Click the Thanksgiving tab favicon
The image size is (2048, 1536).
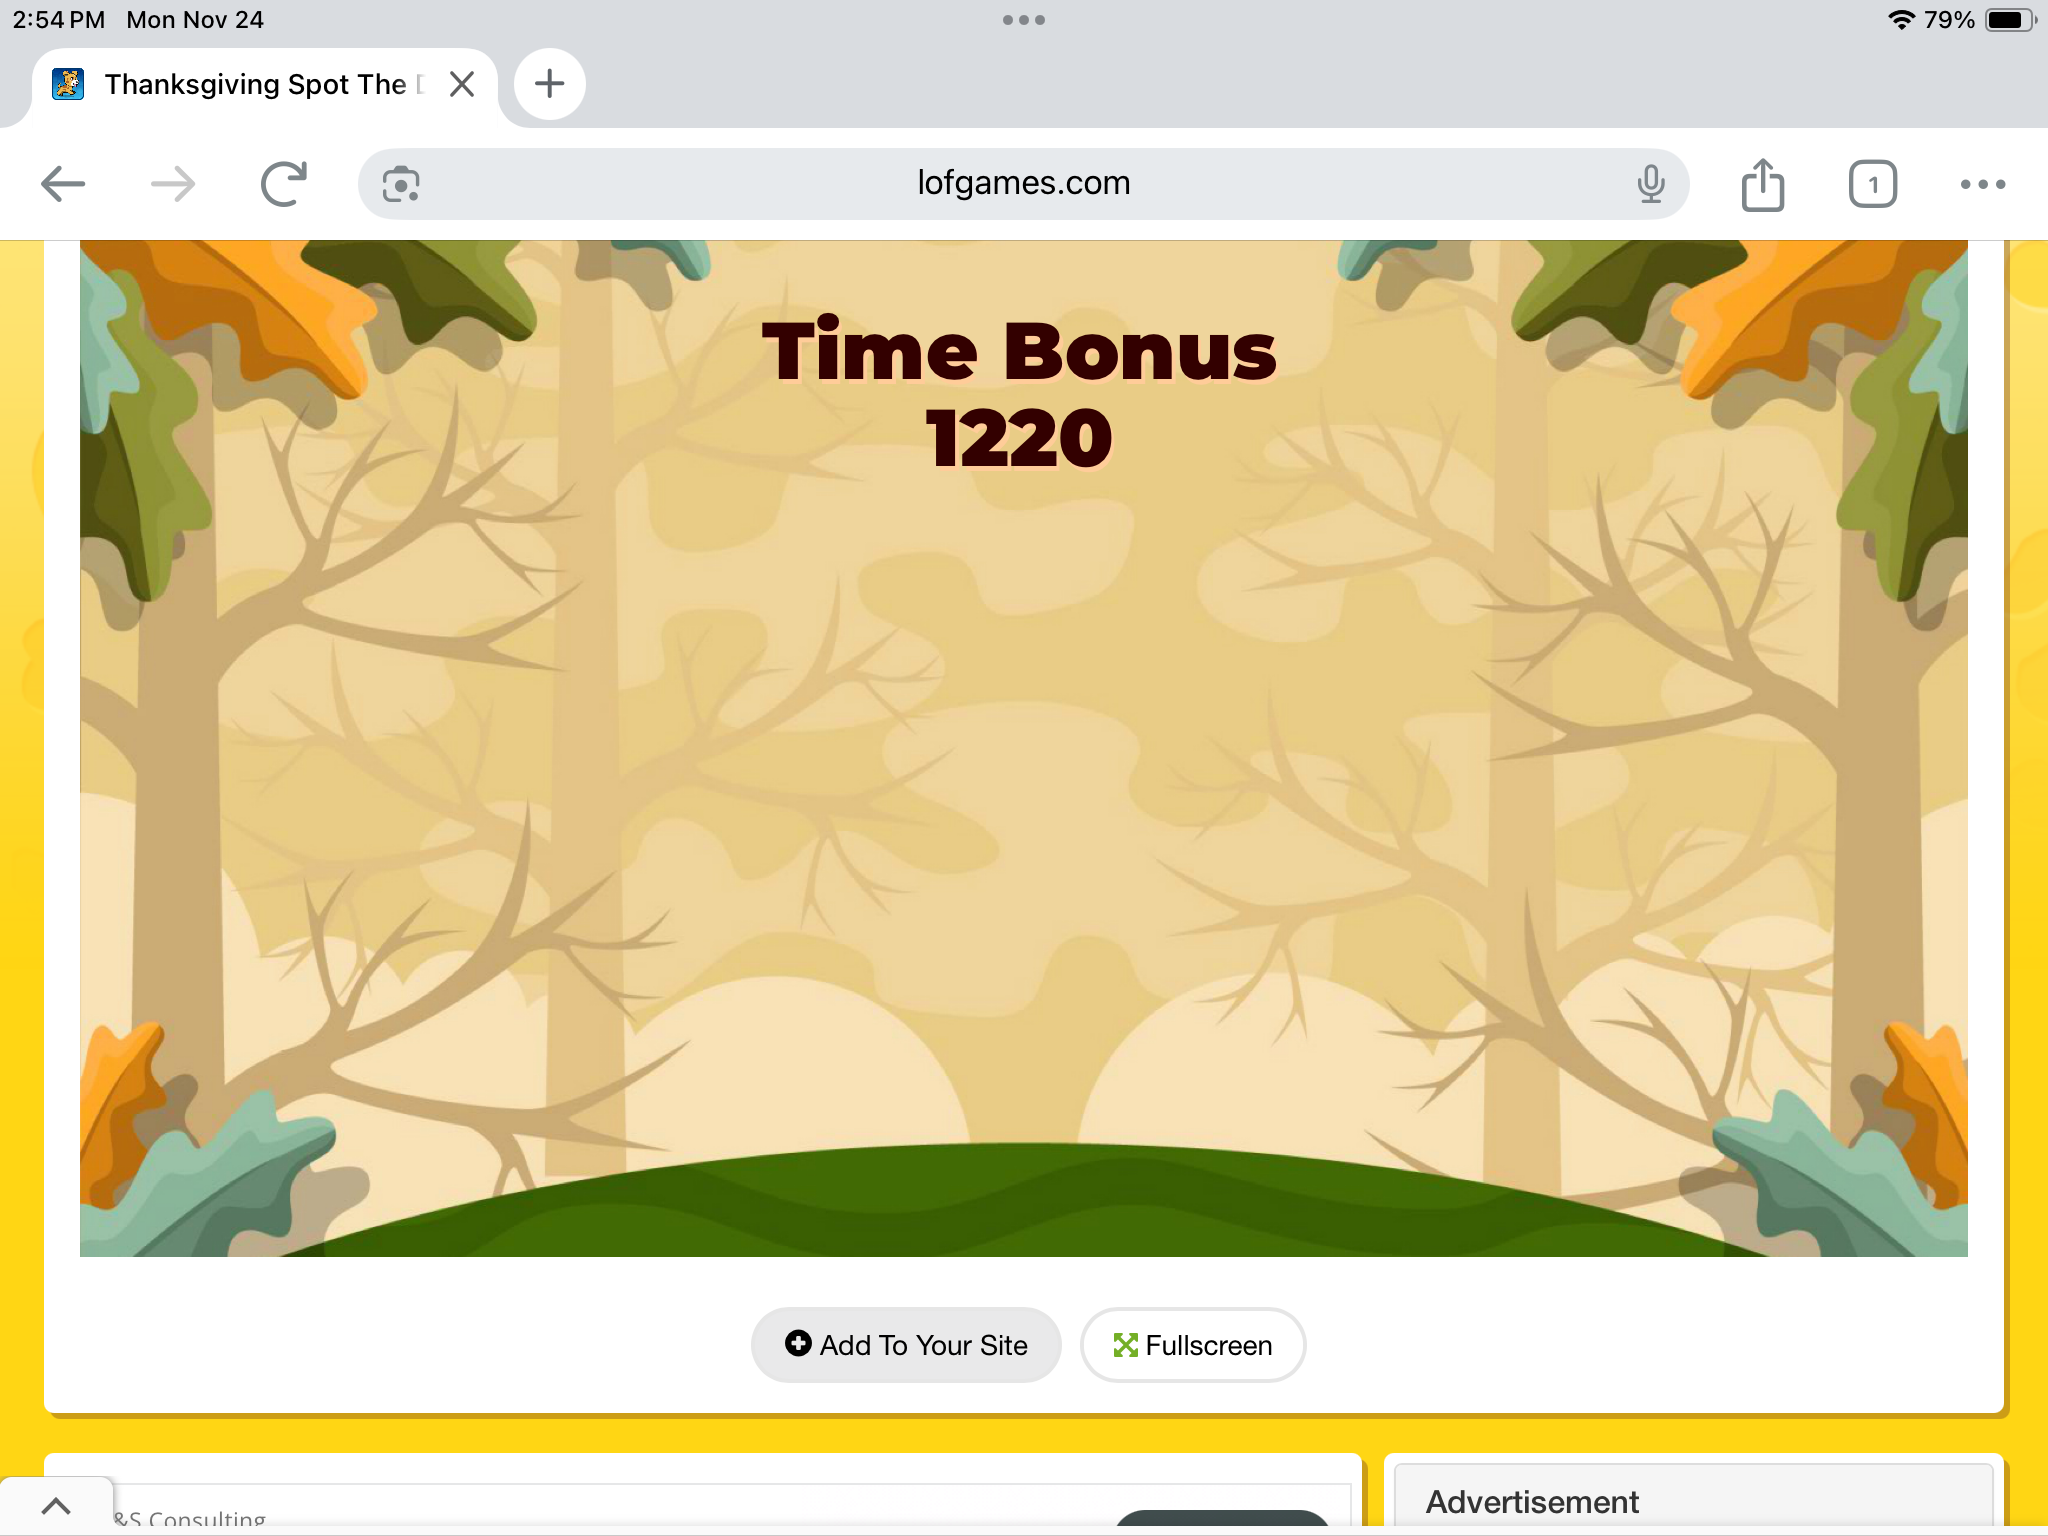coord(68,84)
